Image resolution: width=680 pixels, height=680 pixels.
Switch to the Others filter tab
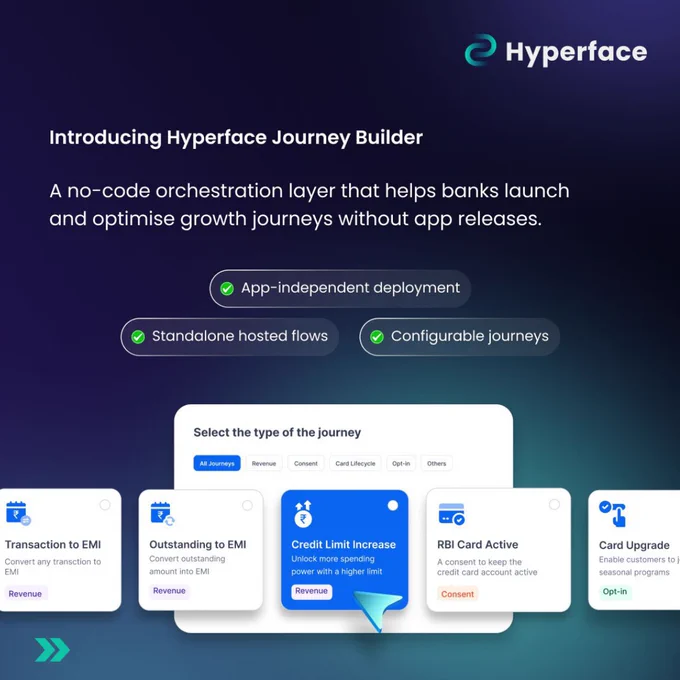click(x=436, y=463)
